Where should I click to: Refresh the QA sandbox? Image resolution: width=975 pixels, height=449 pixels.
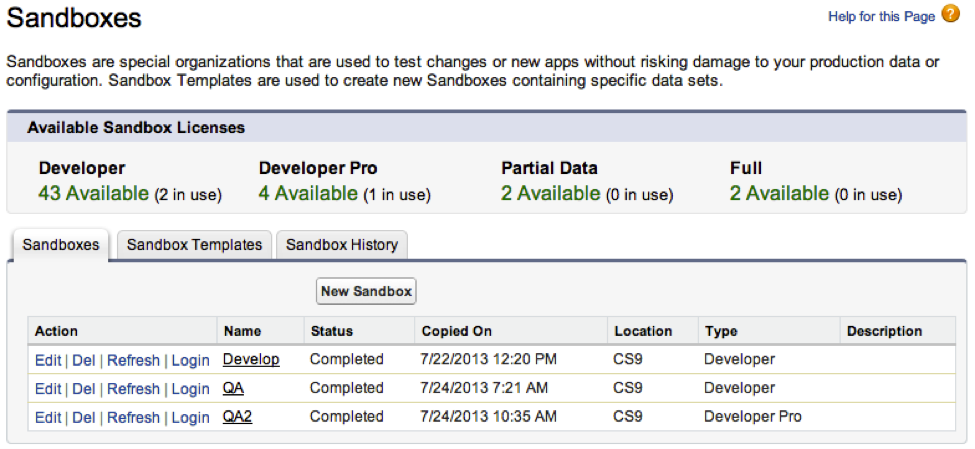[x=133, y=389]
